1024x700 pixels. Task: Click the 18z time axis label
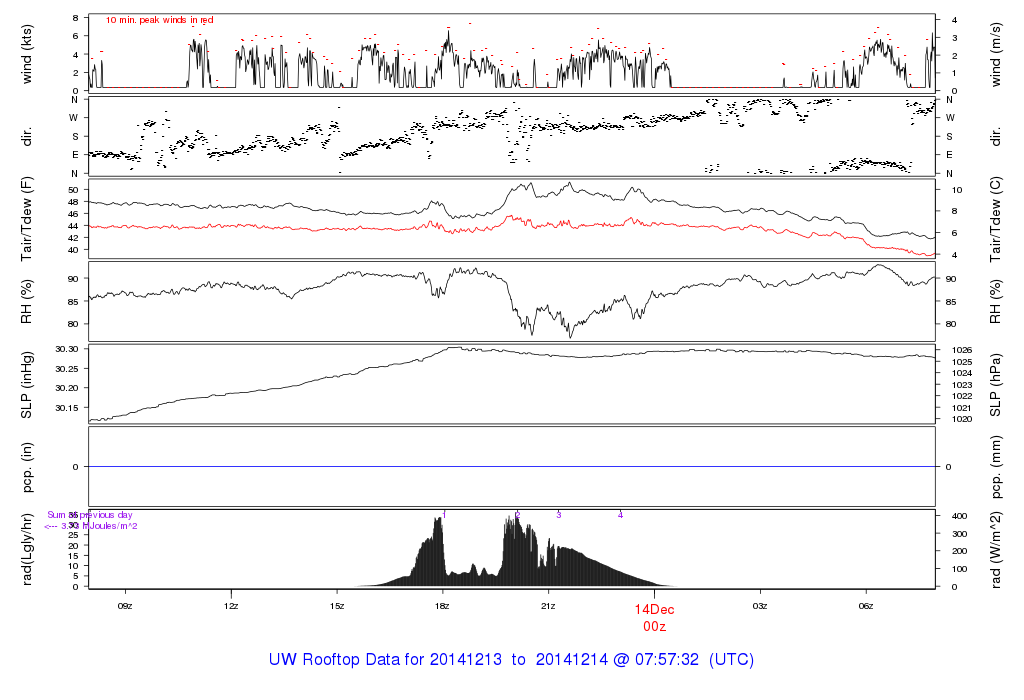coord(443,606)
